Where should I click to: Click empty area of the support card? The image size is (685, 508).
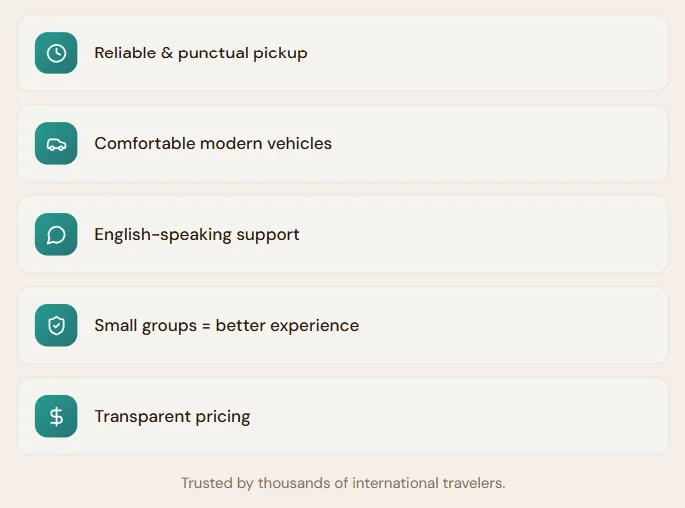(500, 235)
